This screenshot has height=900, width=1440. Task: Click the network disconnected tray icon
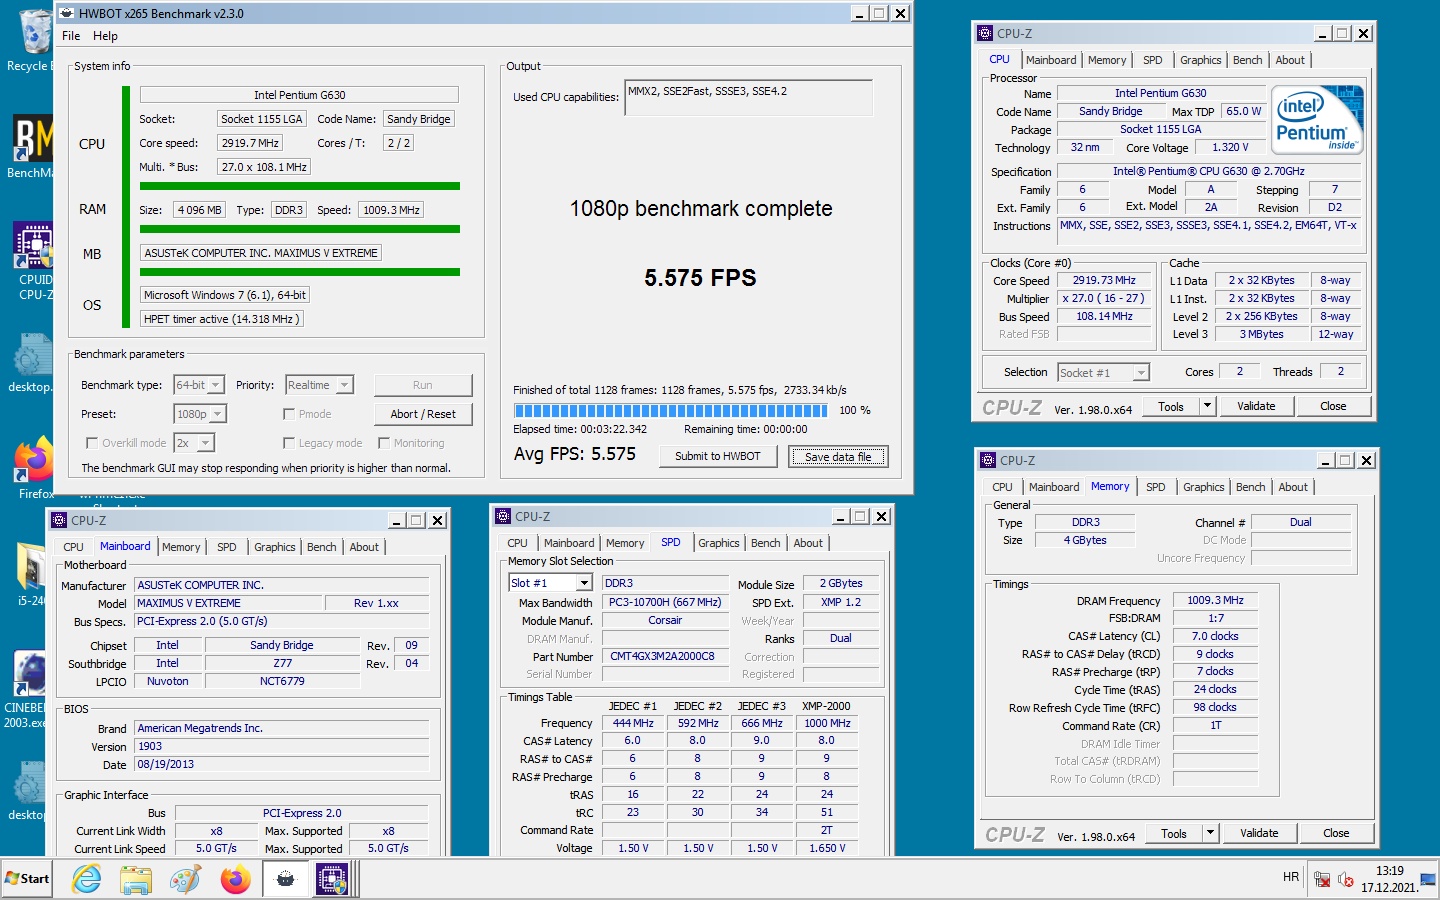(x=1322, y=880)
